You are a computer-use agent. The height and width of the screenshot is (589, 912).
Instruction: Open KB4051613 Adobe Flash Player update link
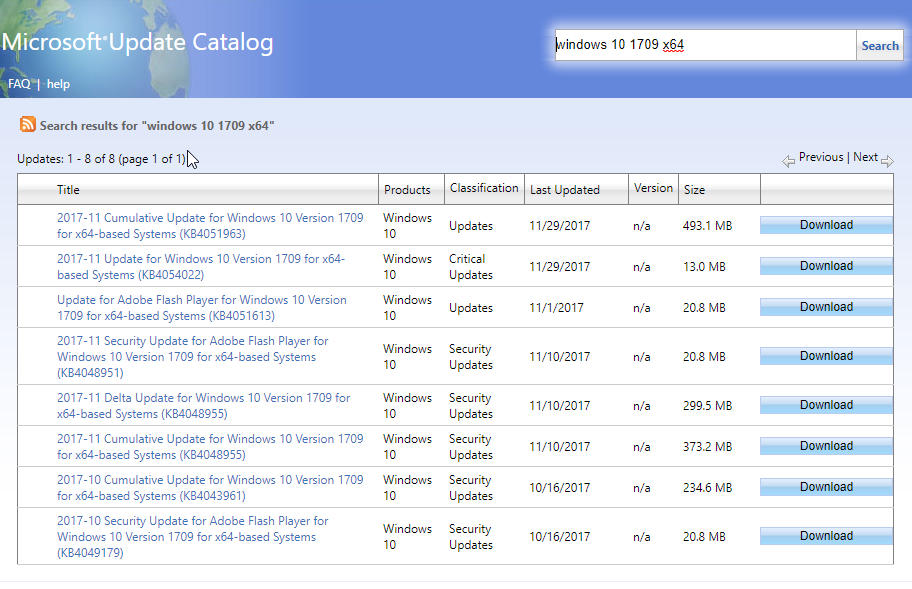(x=202, y=308)
